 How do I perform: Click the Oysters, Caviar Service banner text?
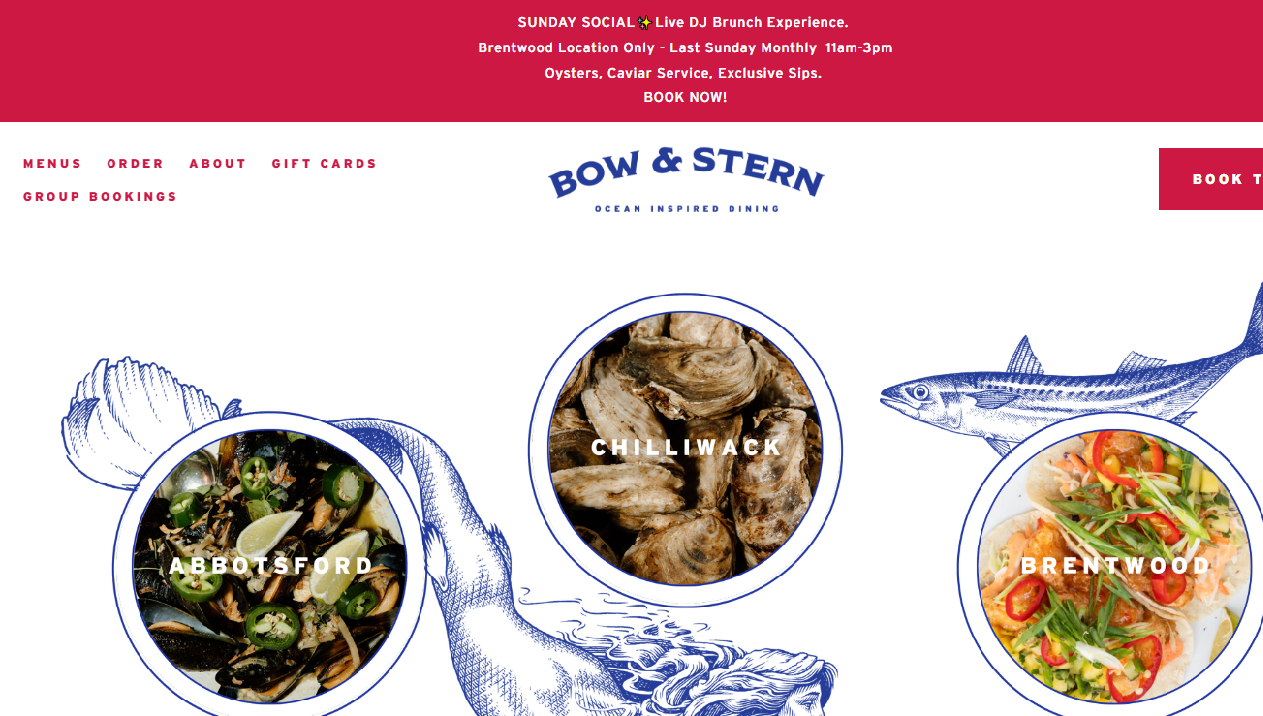point(683,73)
